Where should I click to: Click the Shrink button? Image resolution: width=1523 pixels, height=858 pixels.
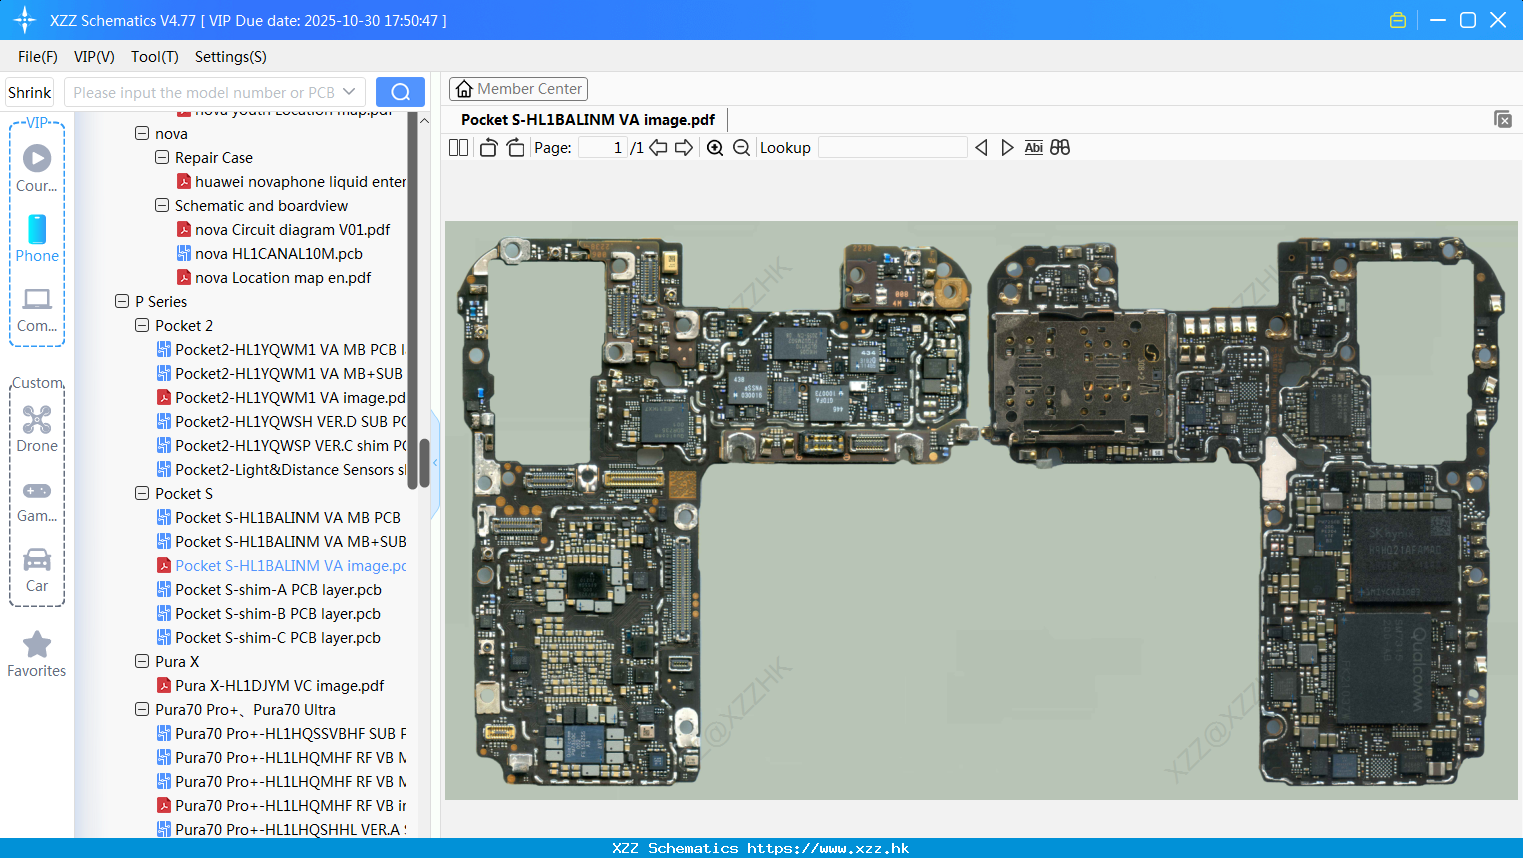[29, 92]
